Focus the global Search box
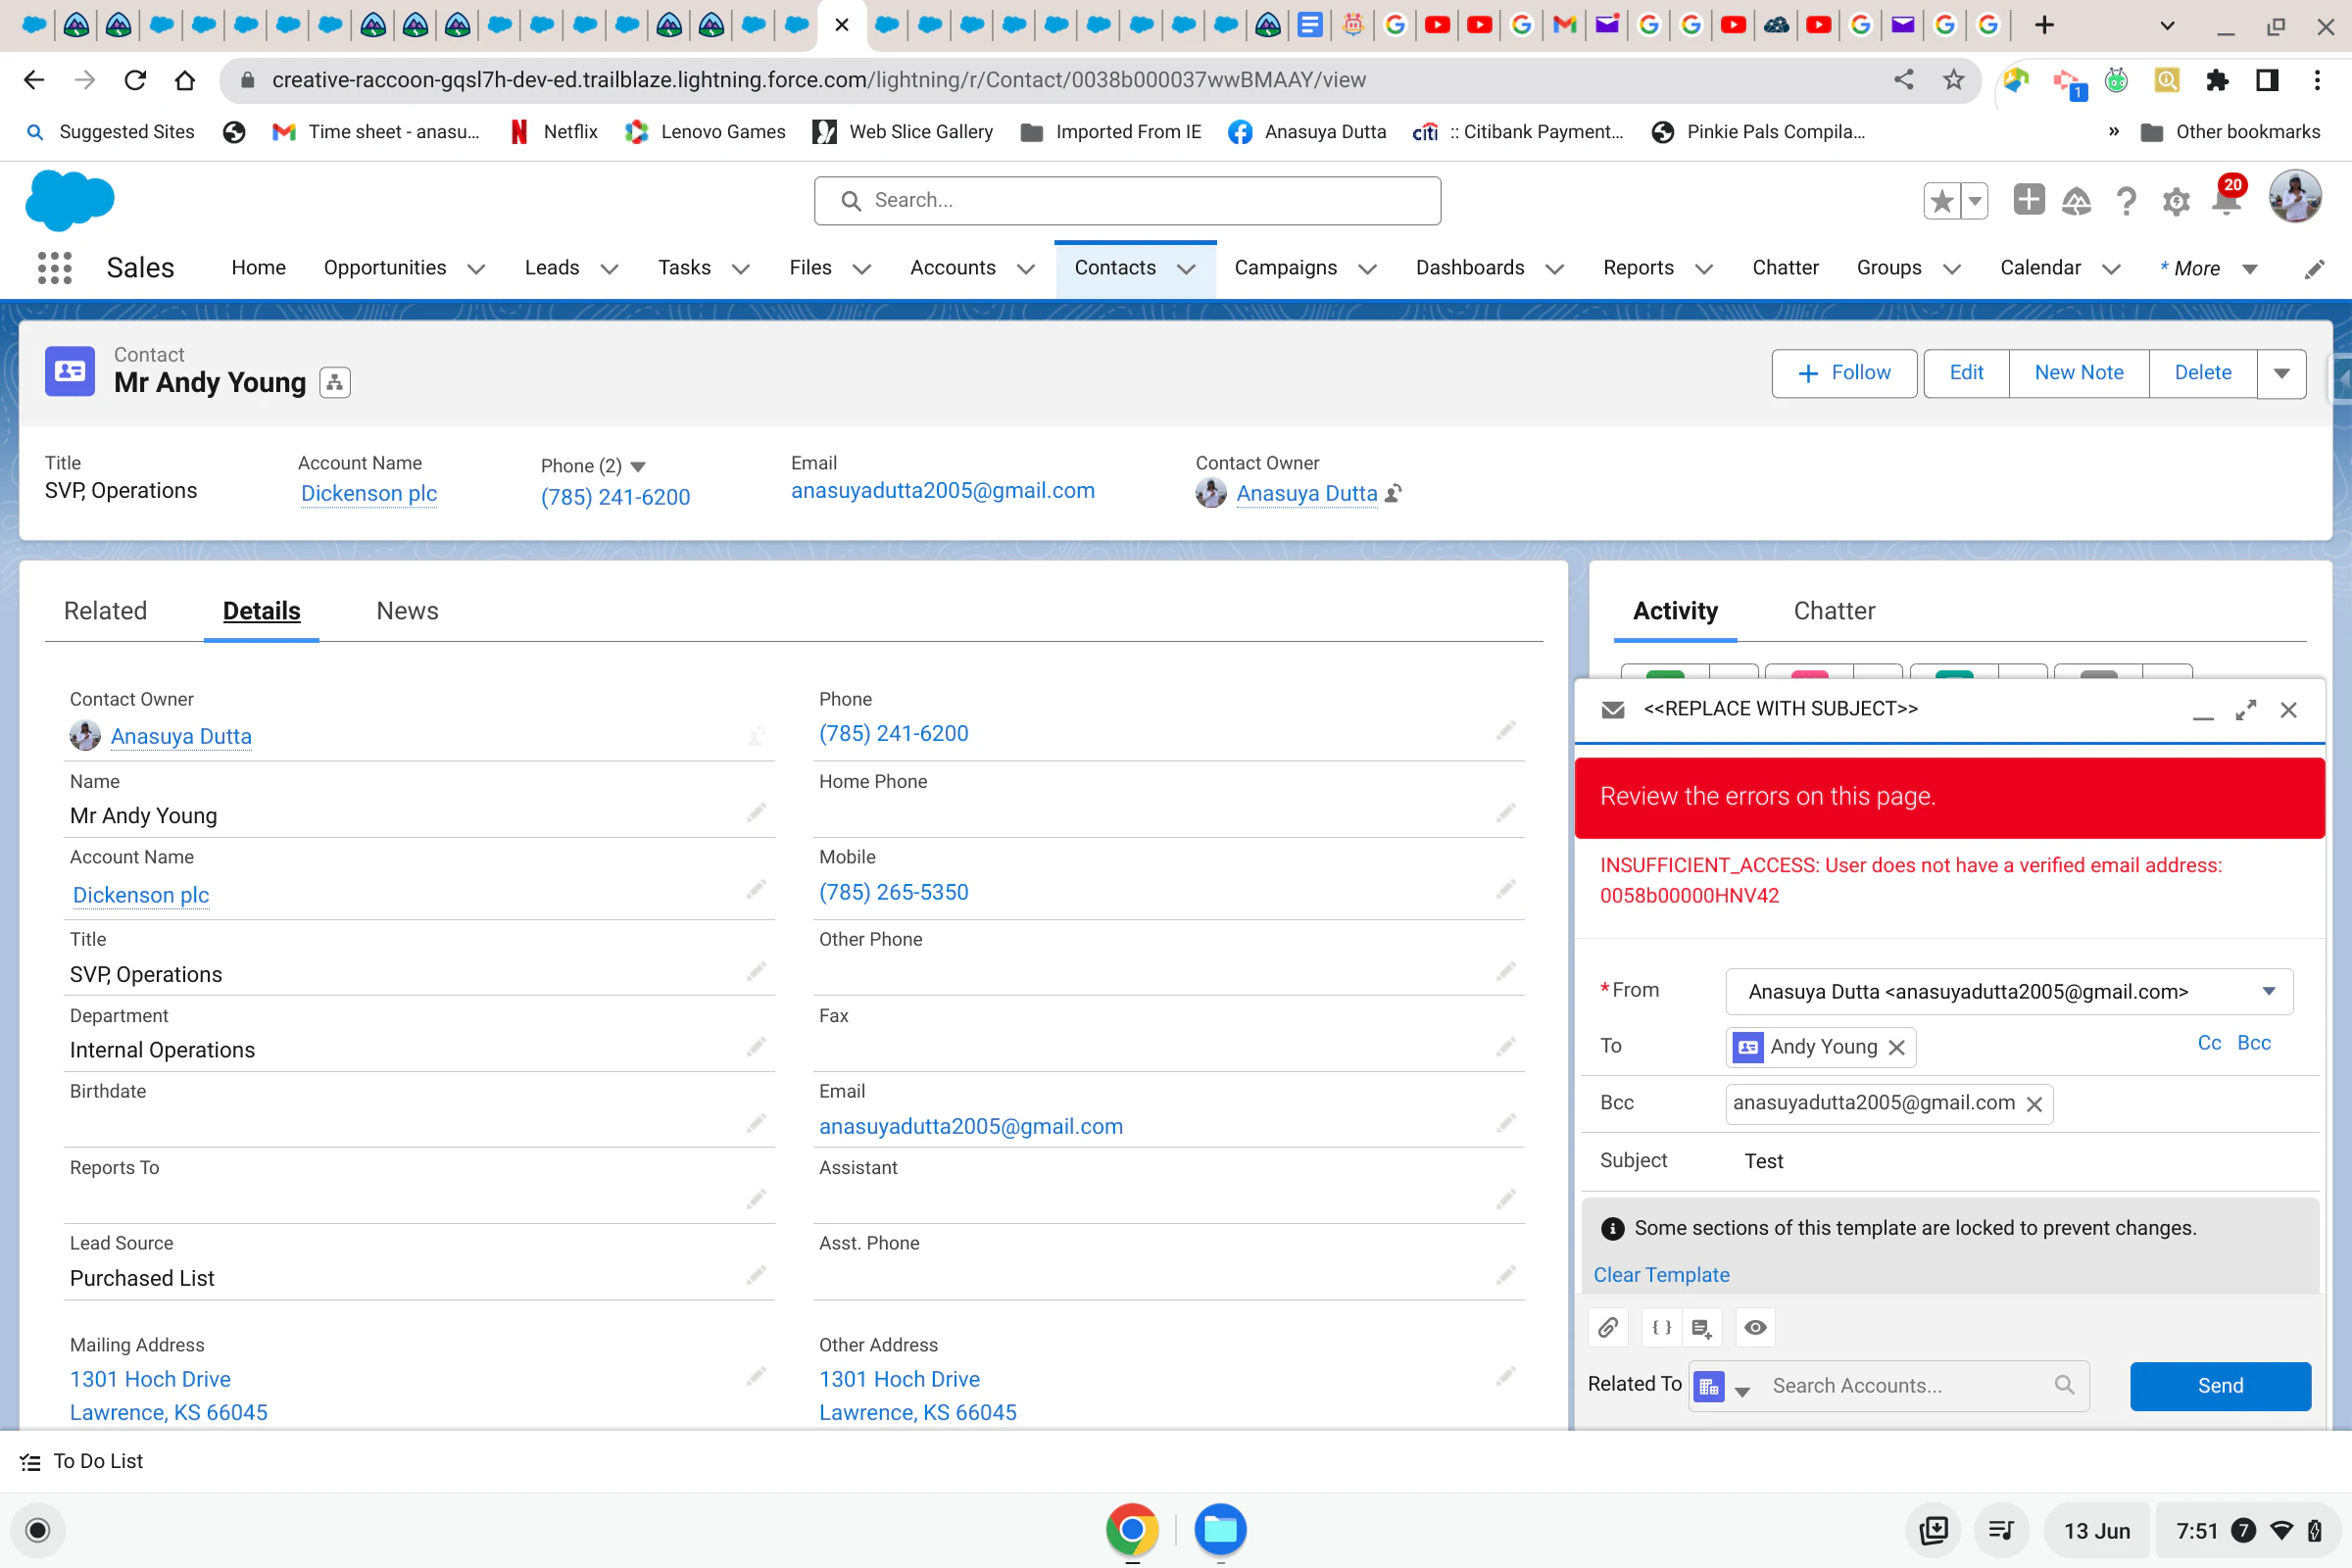Screen dimensions: 2352x1568 click(x=1127, y=201)
